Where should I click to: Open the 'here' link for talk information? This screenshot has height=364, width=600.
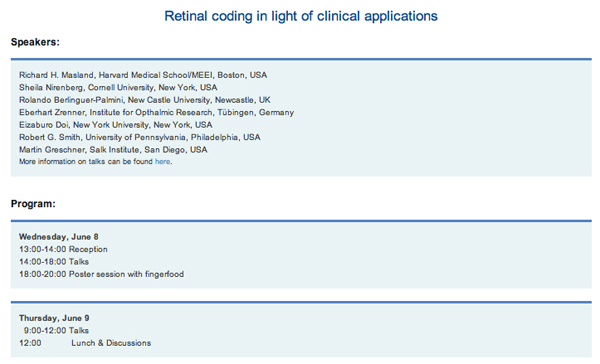point(162,162)
